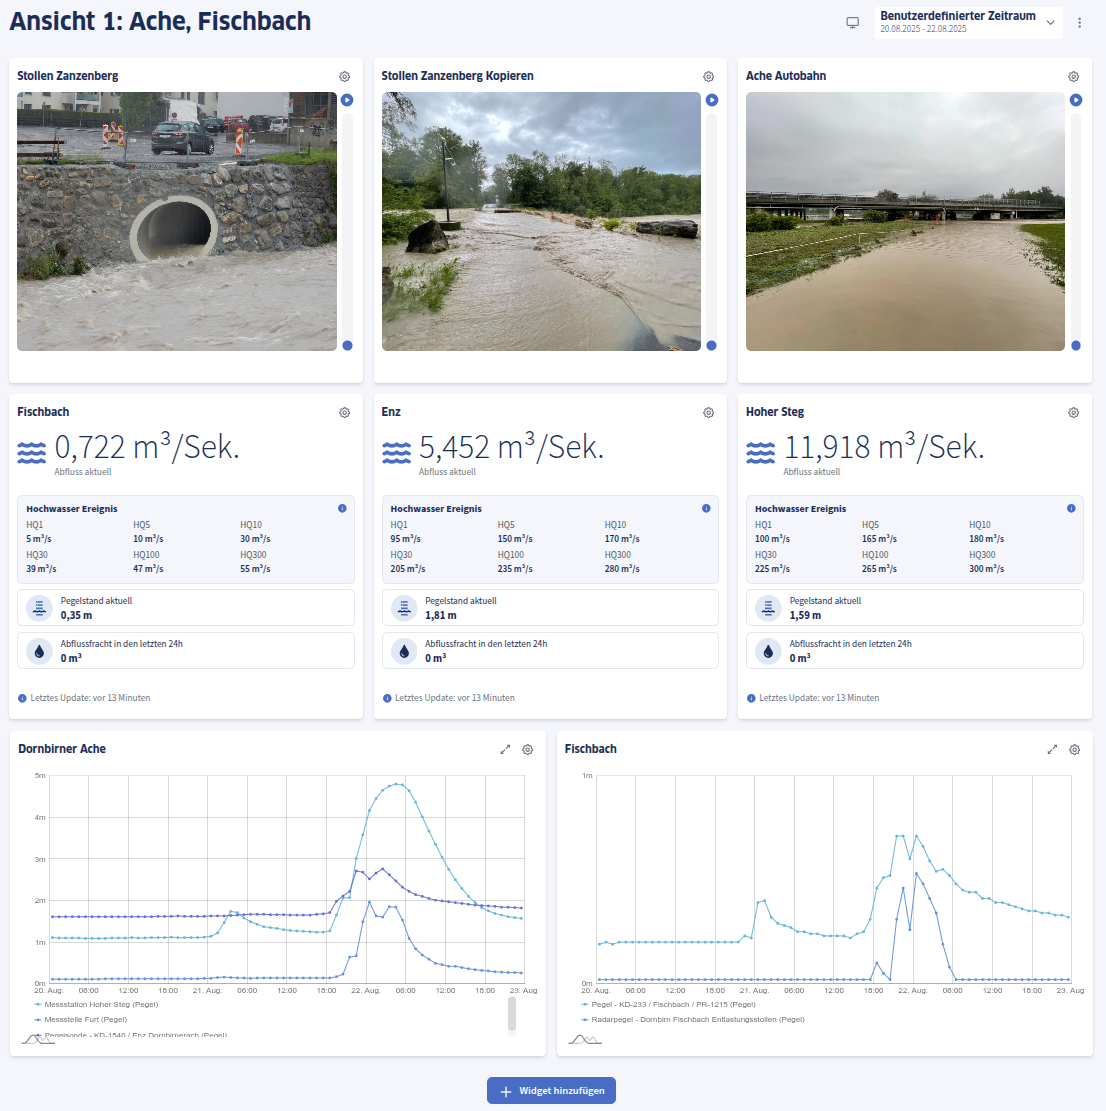Click the Ansicht 1: Ache, Fischbach heading
Screen dimensions: 1106x1111
coord(159,20)
